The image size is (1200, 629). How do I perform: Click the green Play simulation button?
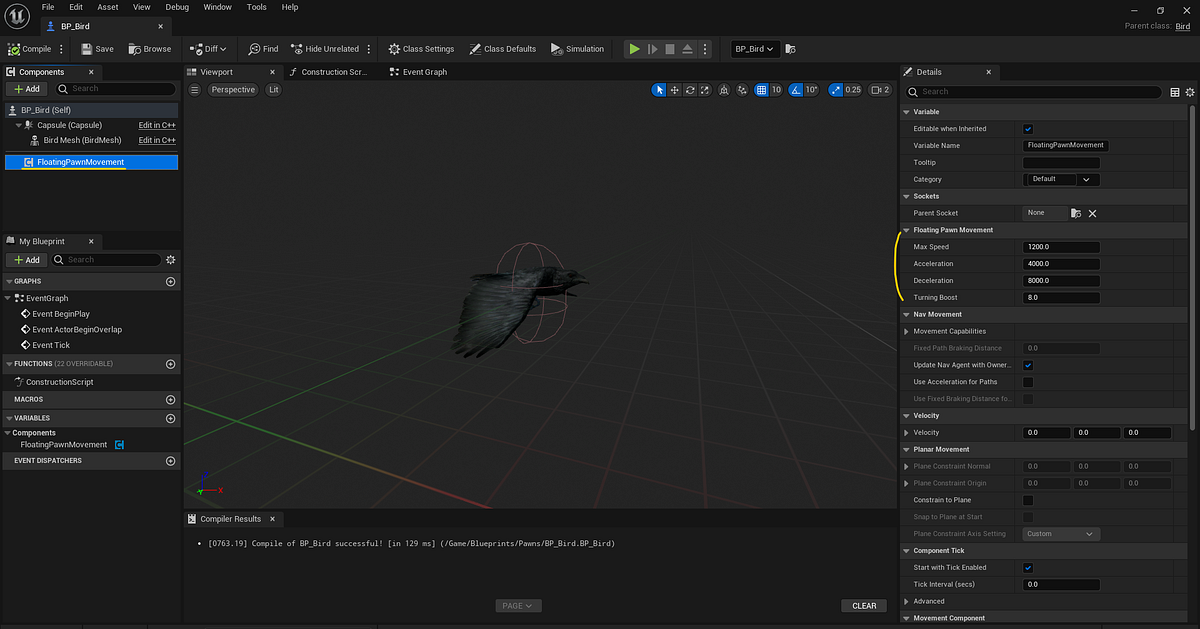[x=634, y=48]
